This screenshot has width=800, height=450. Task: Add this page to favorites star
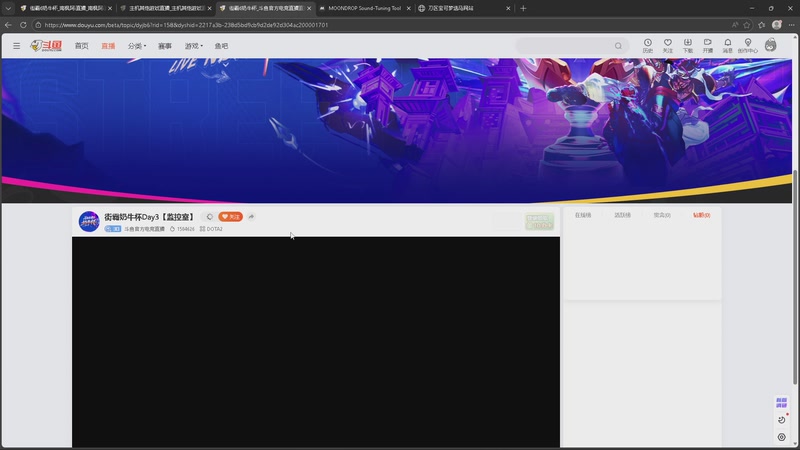[747, 24]
